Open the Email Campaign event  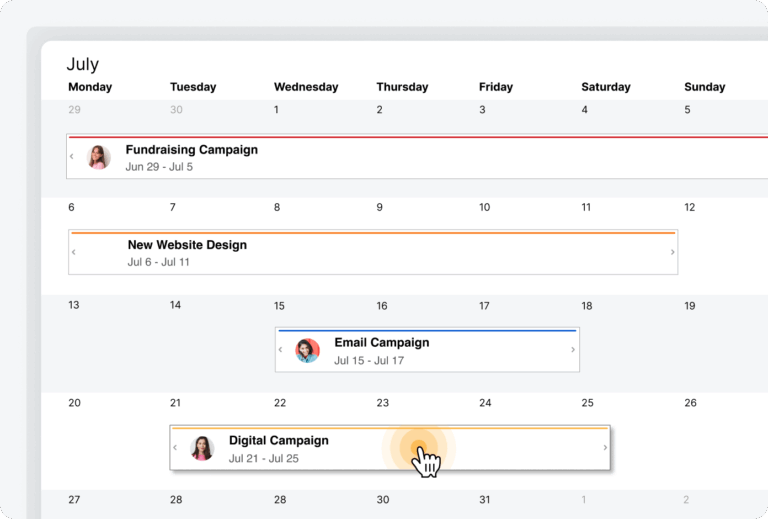click(427, 350)
